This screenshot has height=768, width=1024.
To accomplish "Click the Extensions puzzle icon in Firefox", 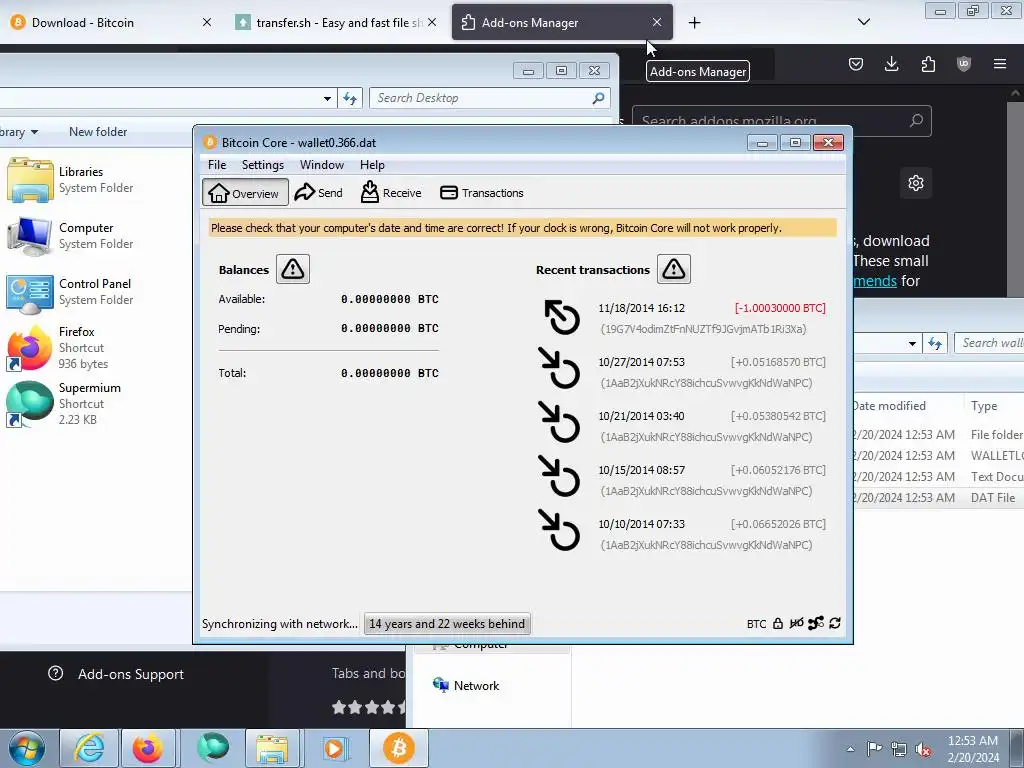I will [928, 64].
